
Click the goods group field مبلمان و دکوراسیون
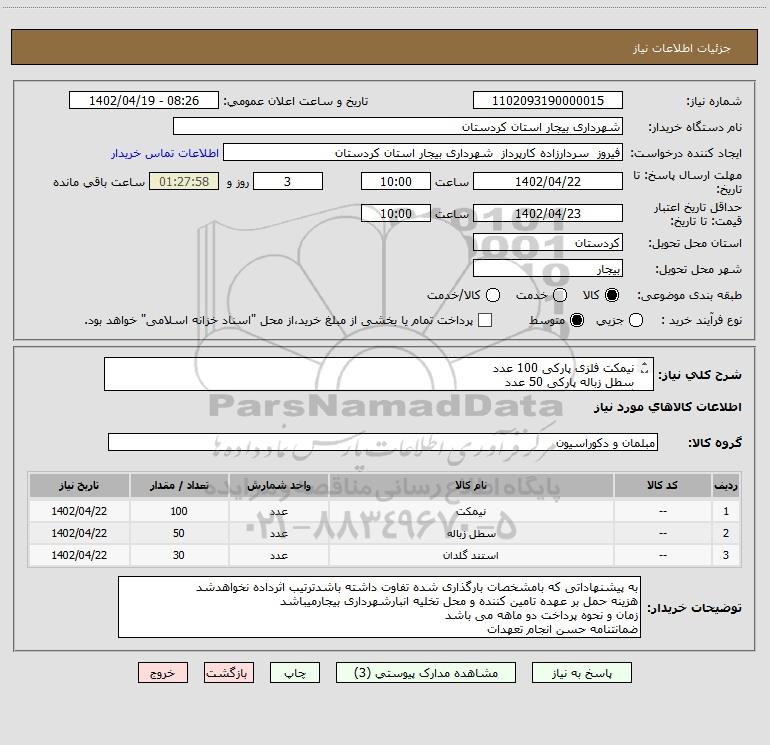click(x=383, y=442)
